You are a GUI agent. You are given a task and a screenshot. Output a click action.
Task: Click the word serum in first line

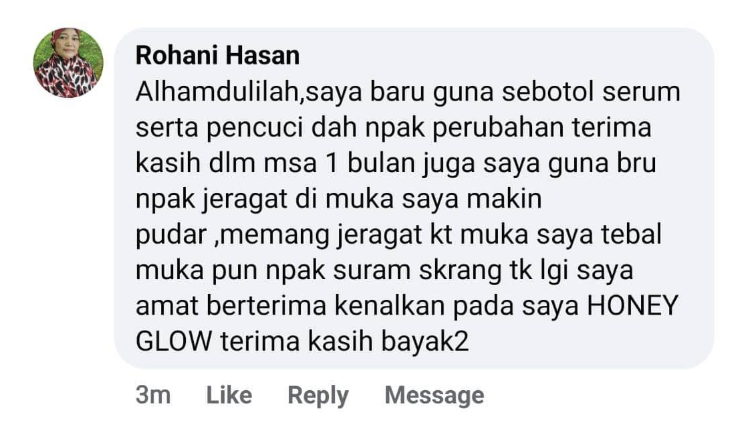click(x=641, y=92)
